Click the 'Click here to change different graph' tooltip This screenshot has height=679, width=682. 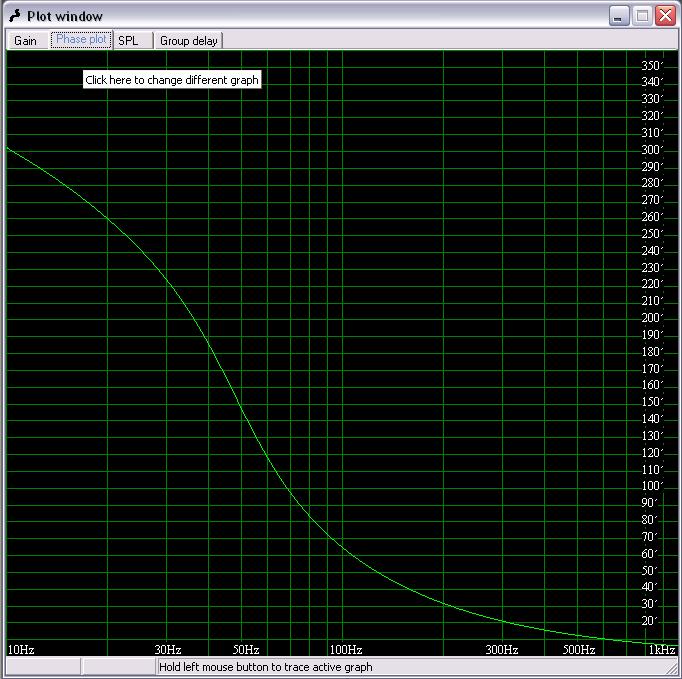172,80
